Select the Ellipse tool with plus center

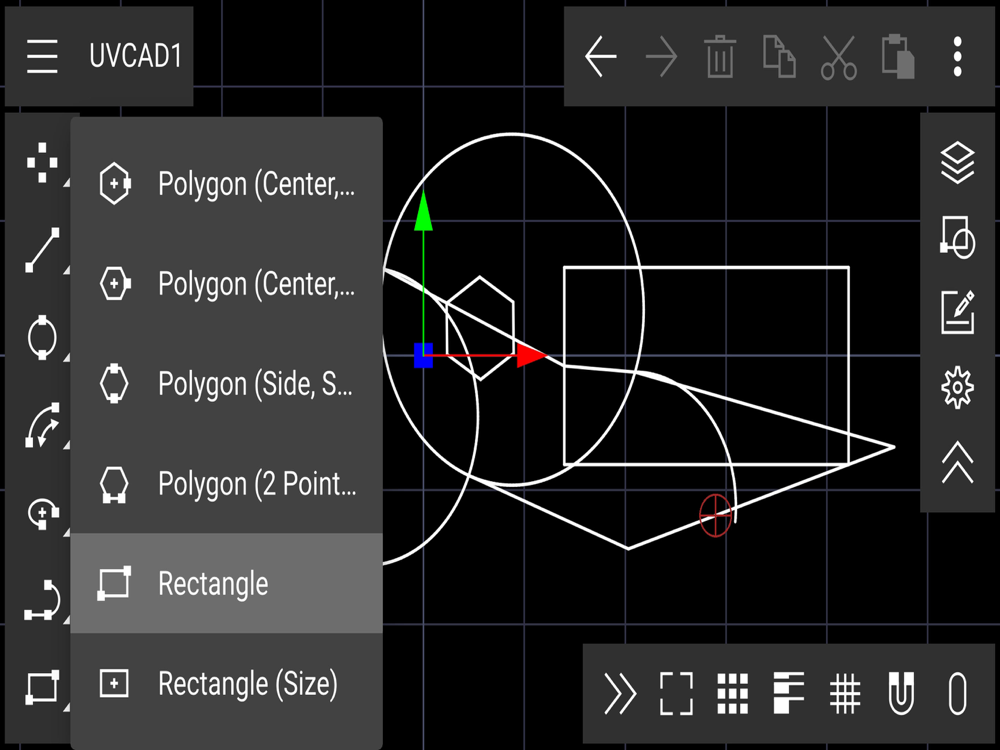[x=43, y=512]
